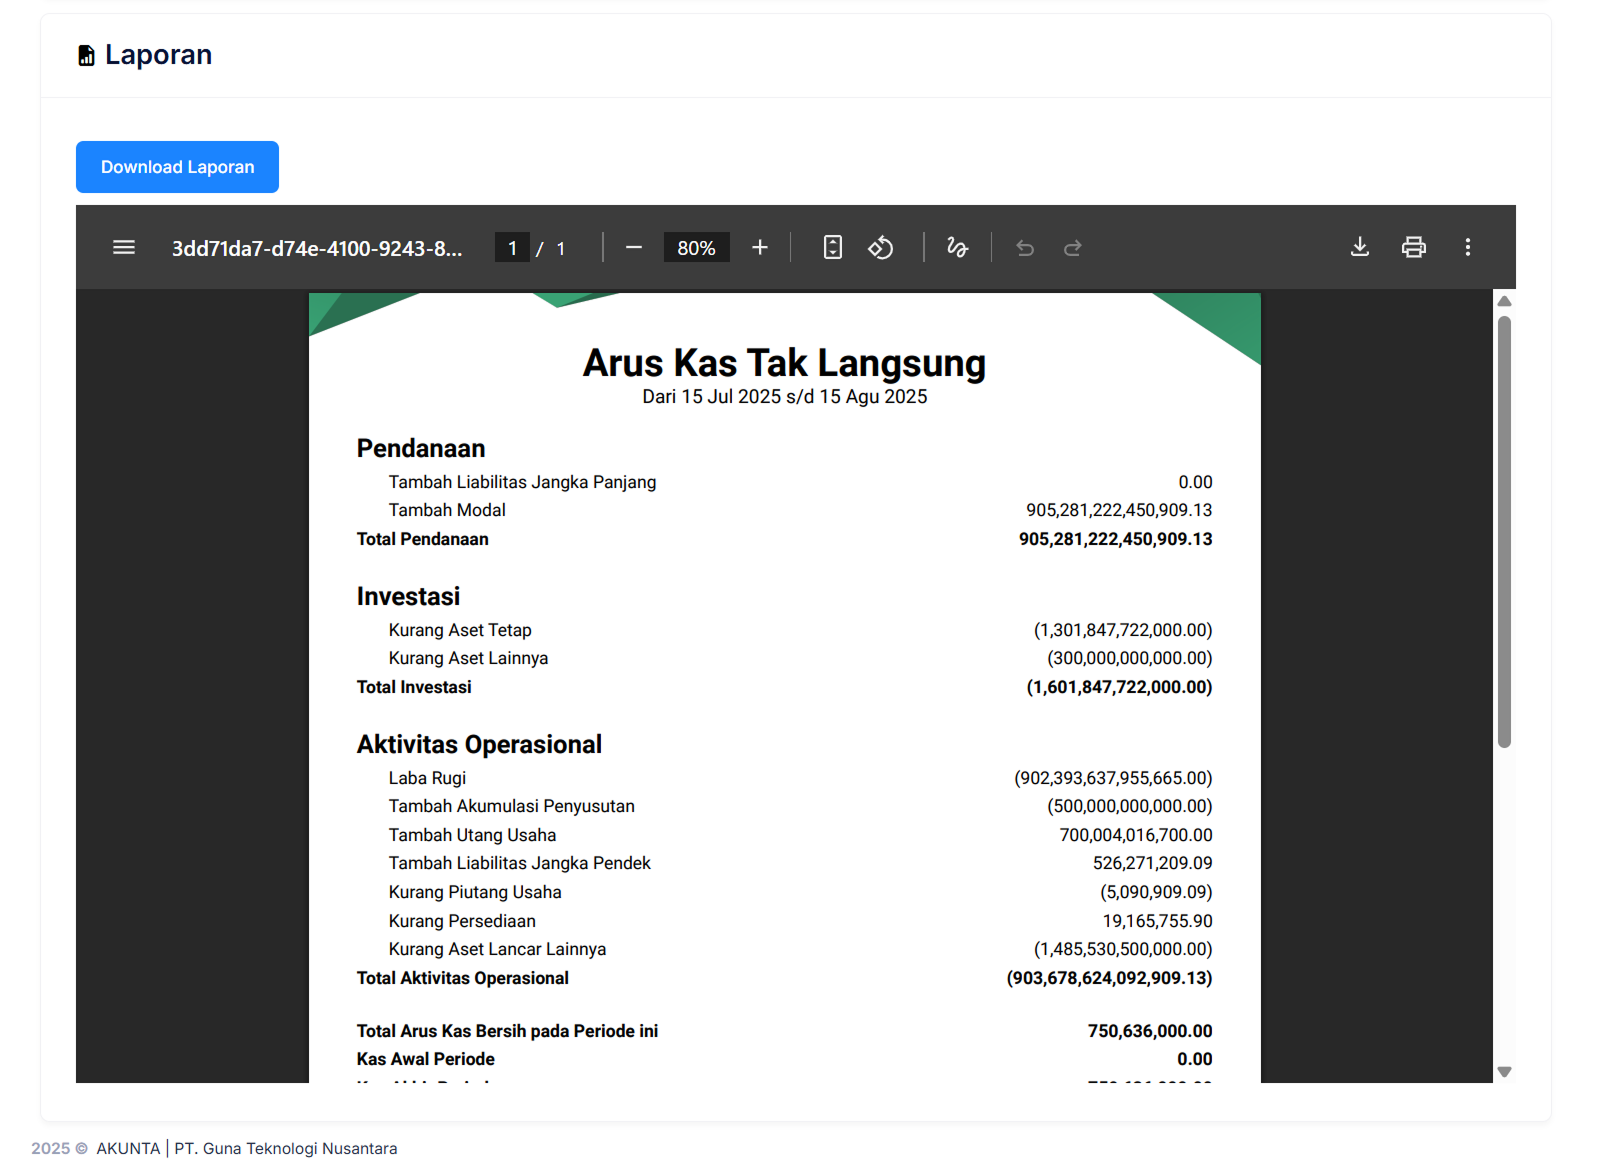This screenshot has width=1597, height=1175.
Task: Click the Tambah Utang Usaha row
Action: (784, 835)
